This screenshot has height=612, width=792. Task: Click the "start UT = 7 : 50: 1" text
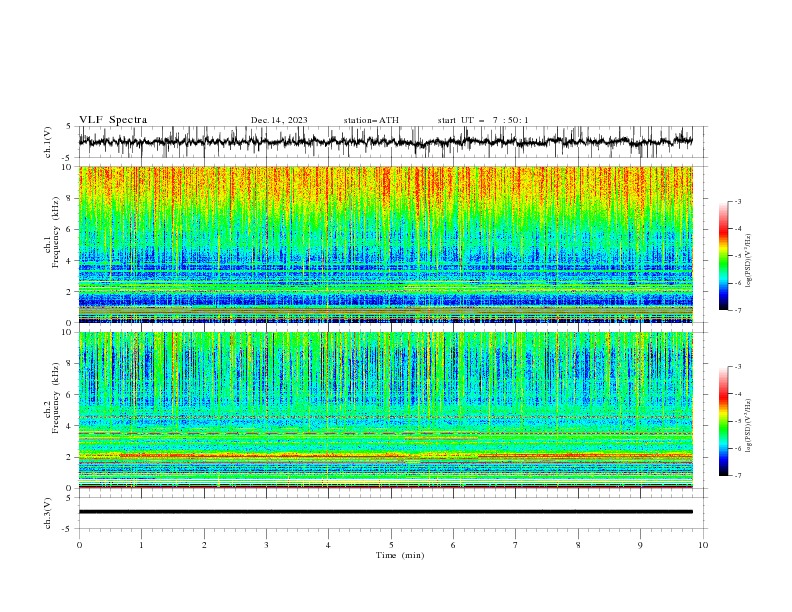tap(483, 120)
